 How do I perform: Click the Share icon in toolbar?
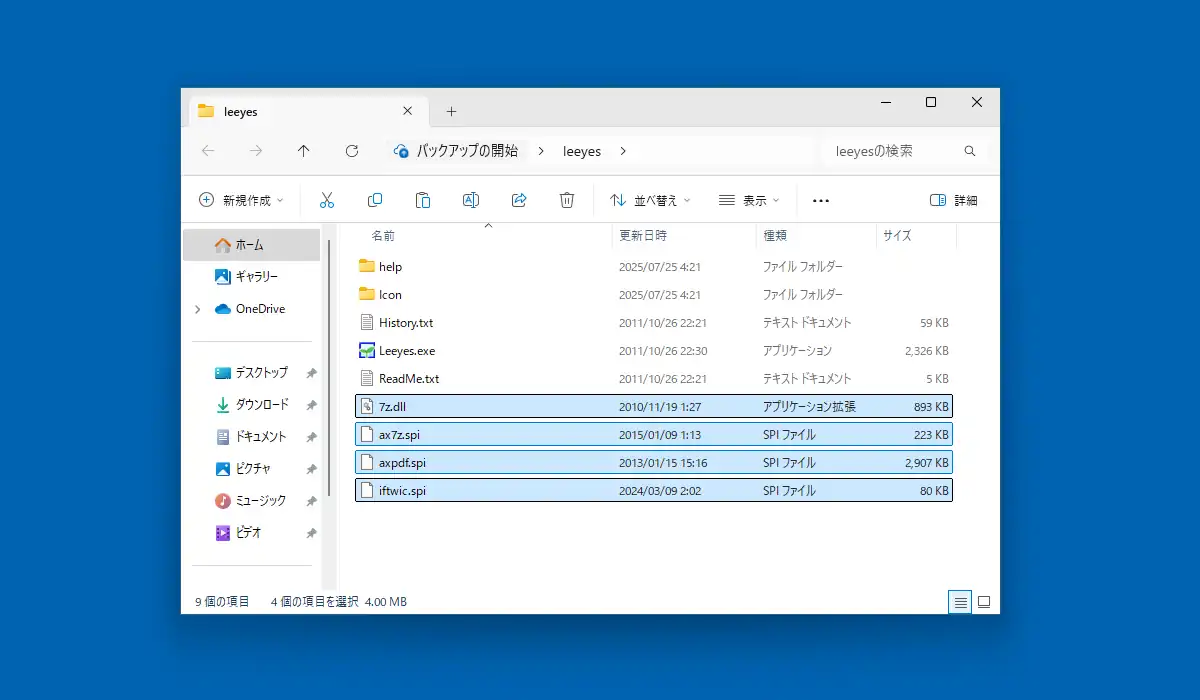tap(519, 200)
